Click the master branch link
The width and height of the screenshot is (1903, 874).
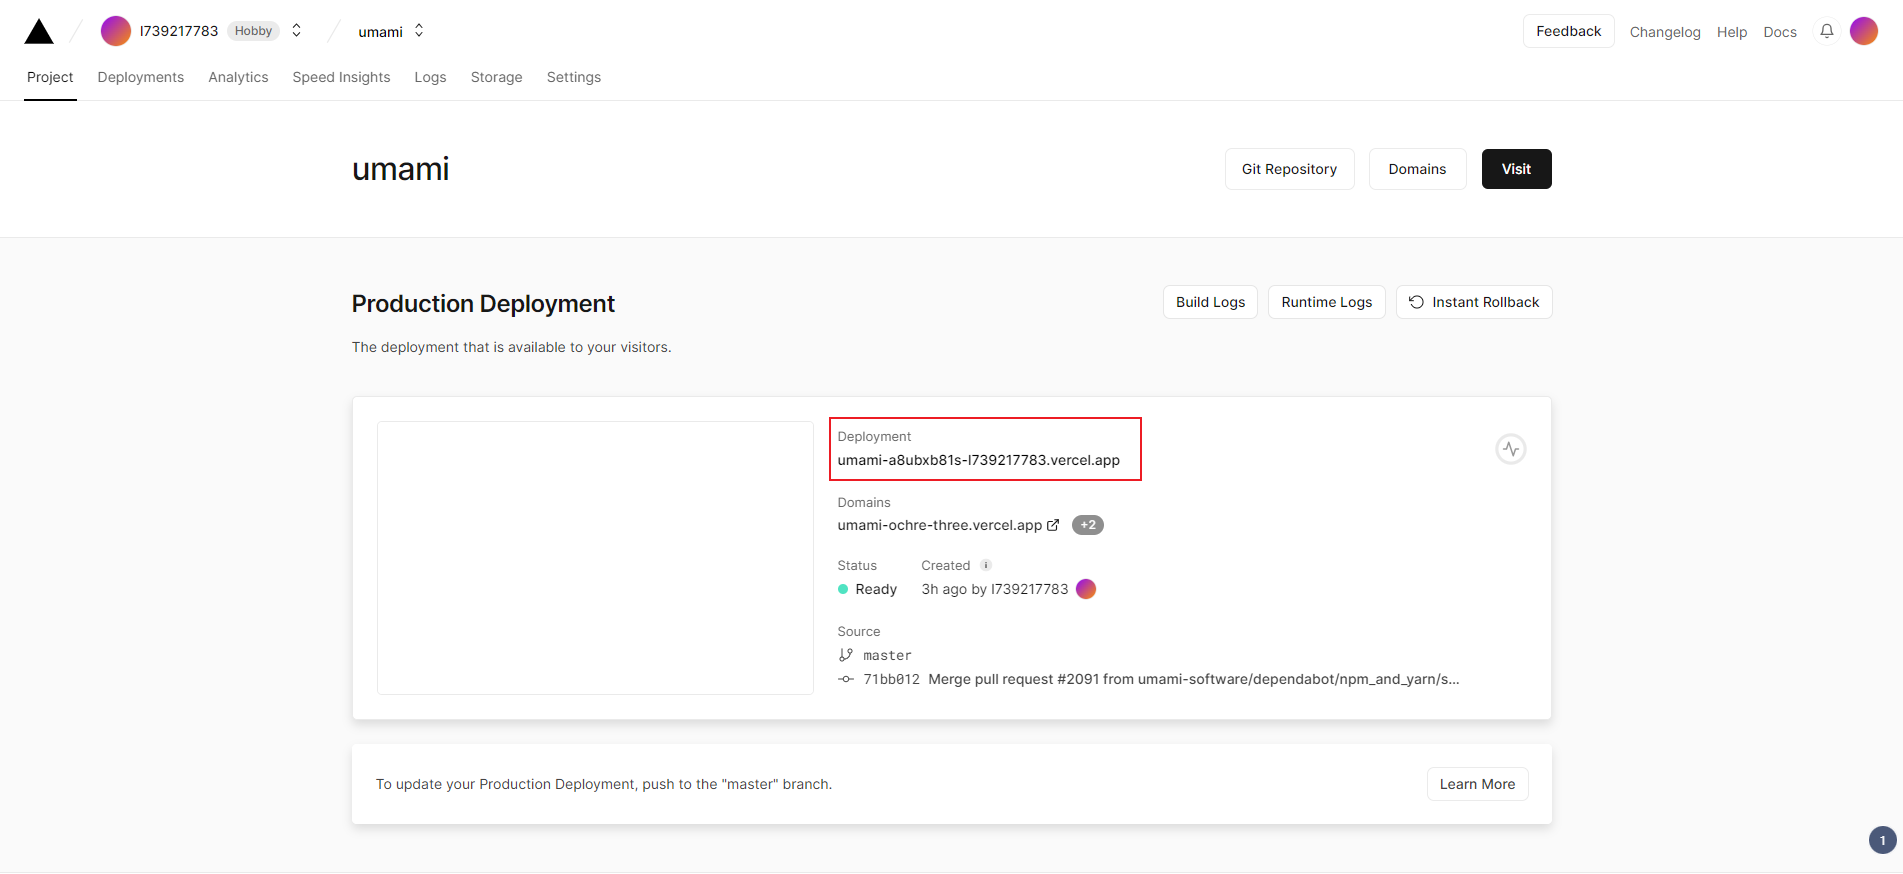[888, 655]
